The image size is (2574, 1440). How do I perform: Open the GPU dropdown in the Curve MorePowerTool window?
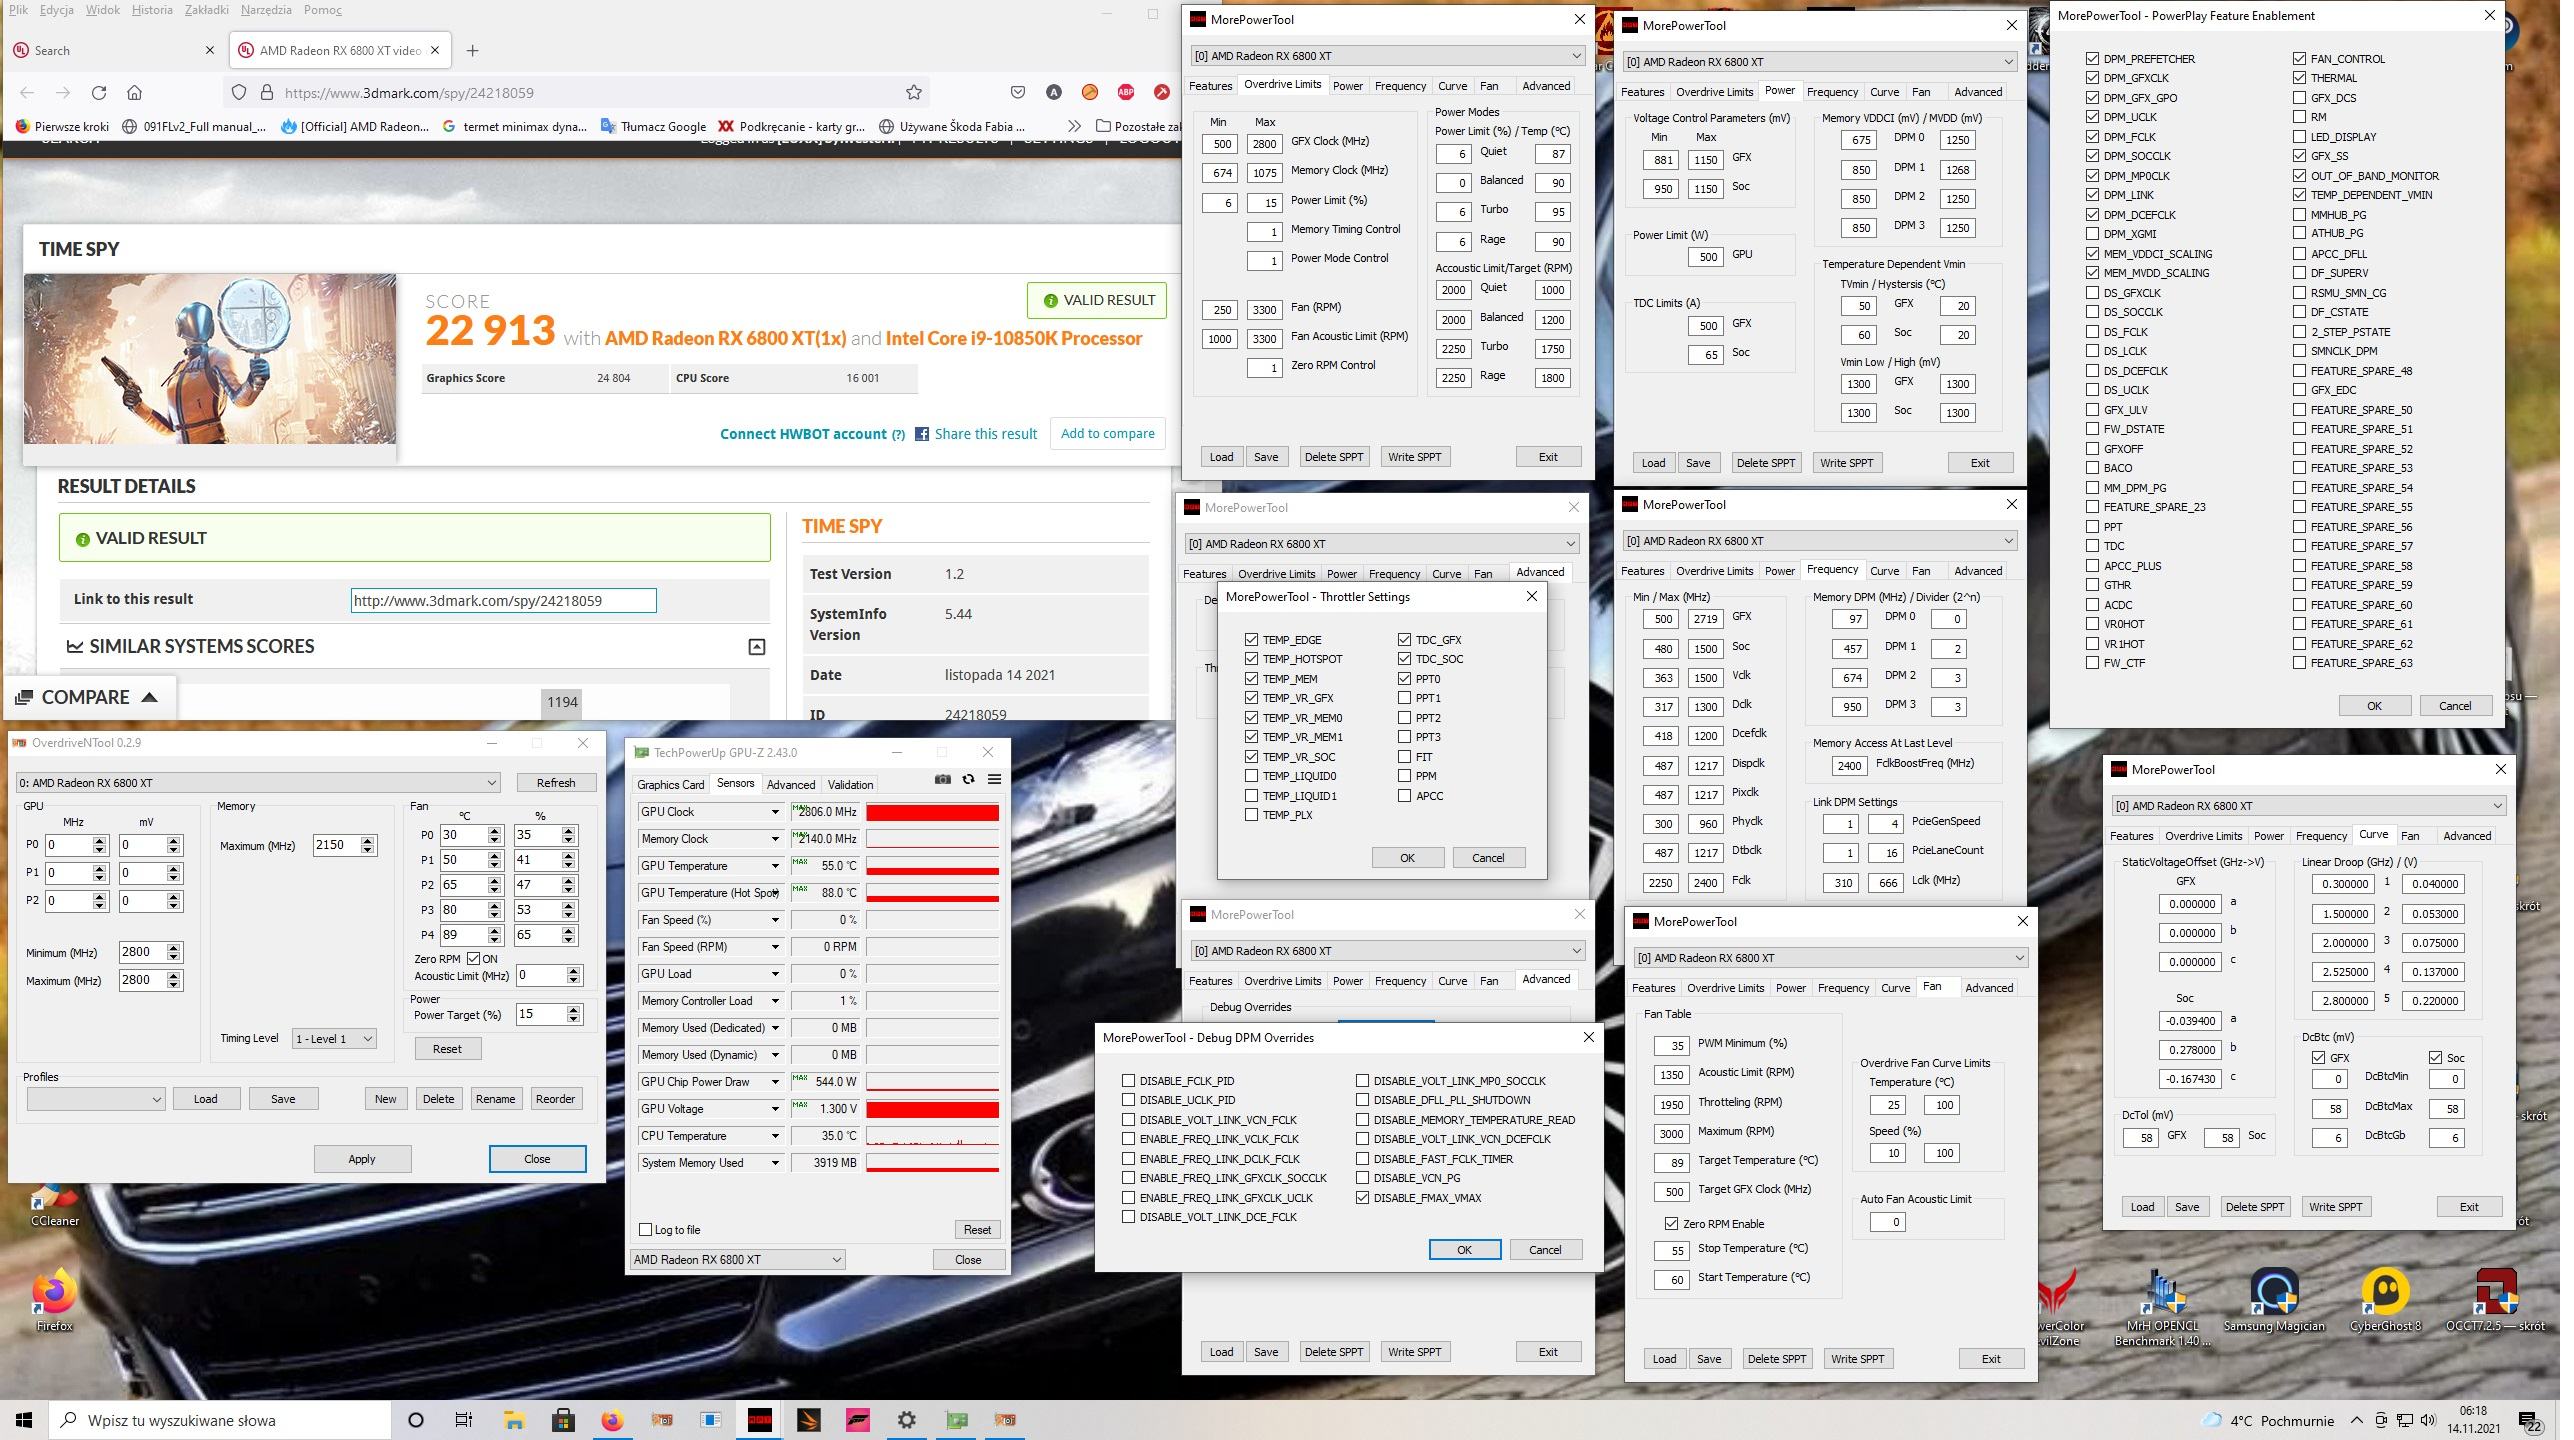2307,806
